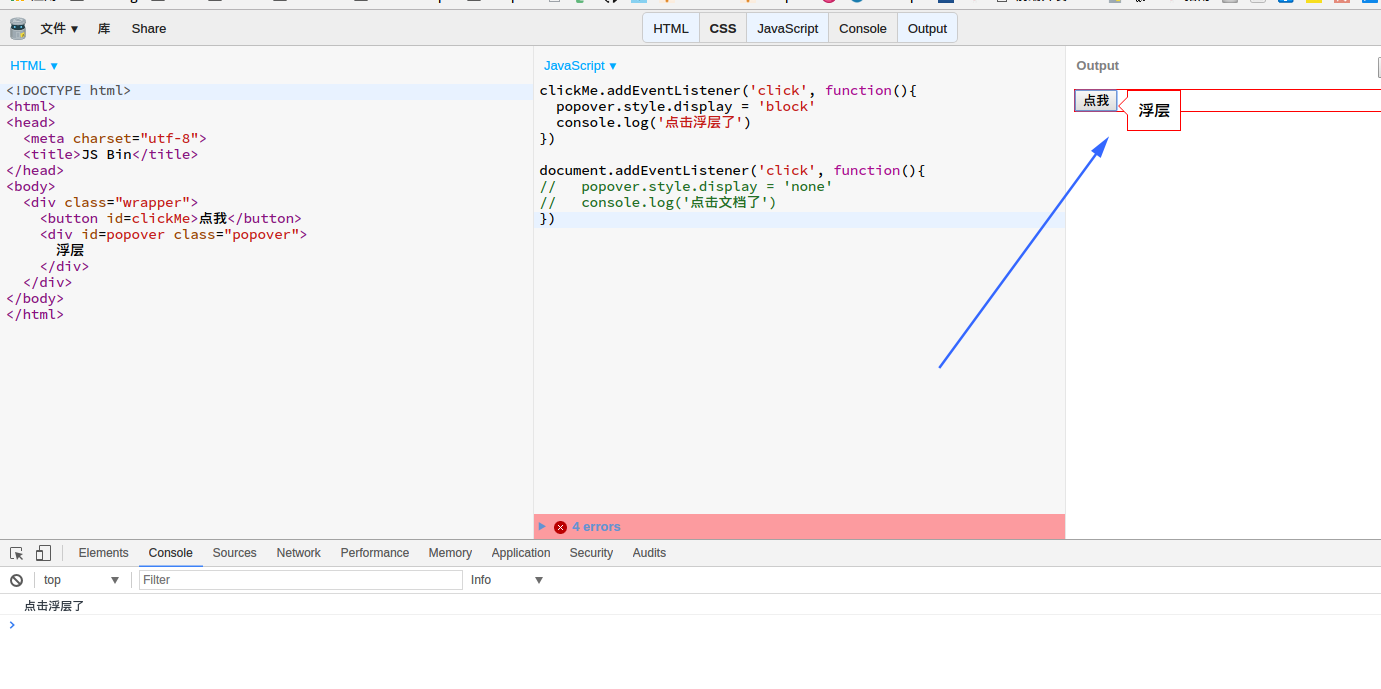Click the console.log('点击浮层了') line

653,123
